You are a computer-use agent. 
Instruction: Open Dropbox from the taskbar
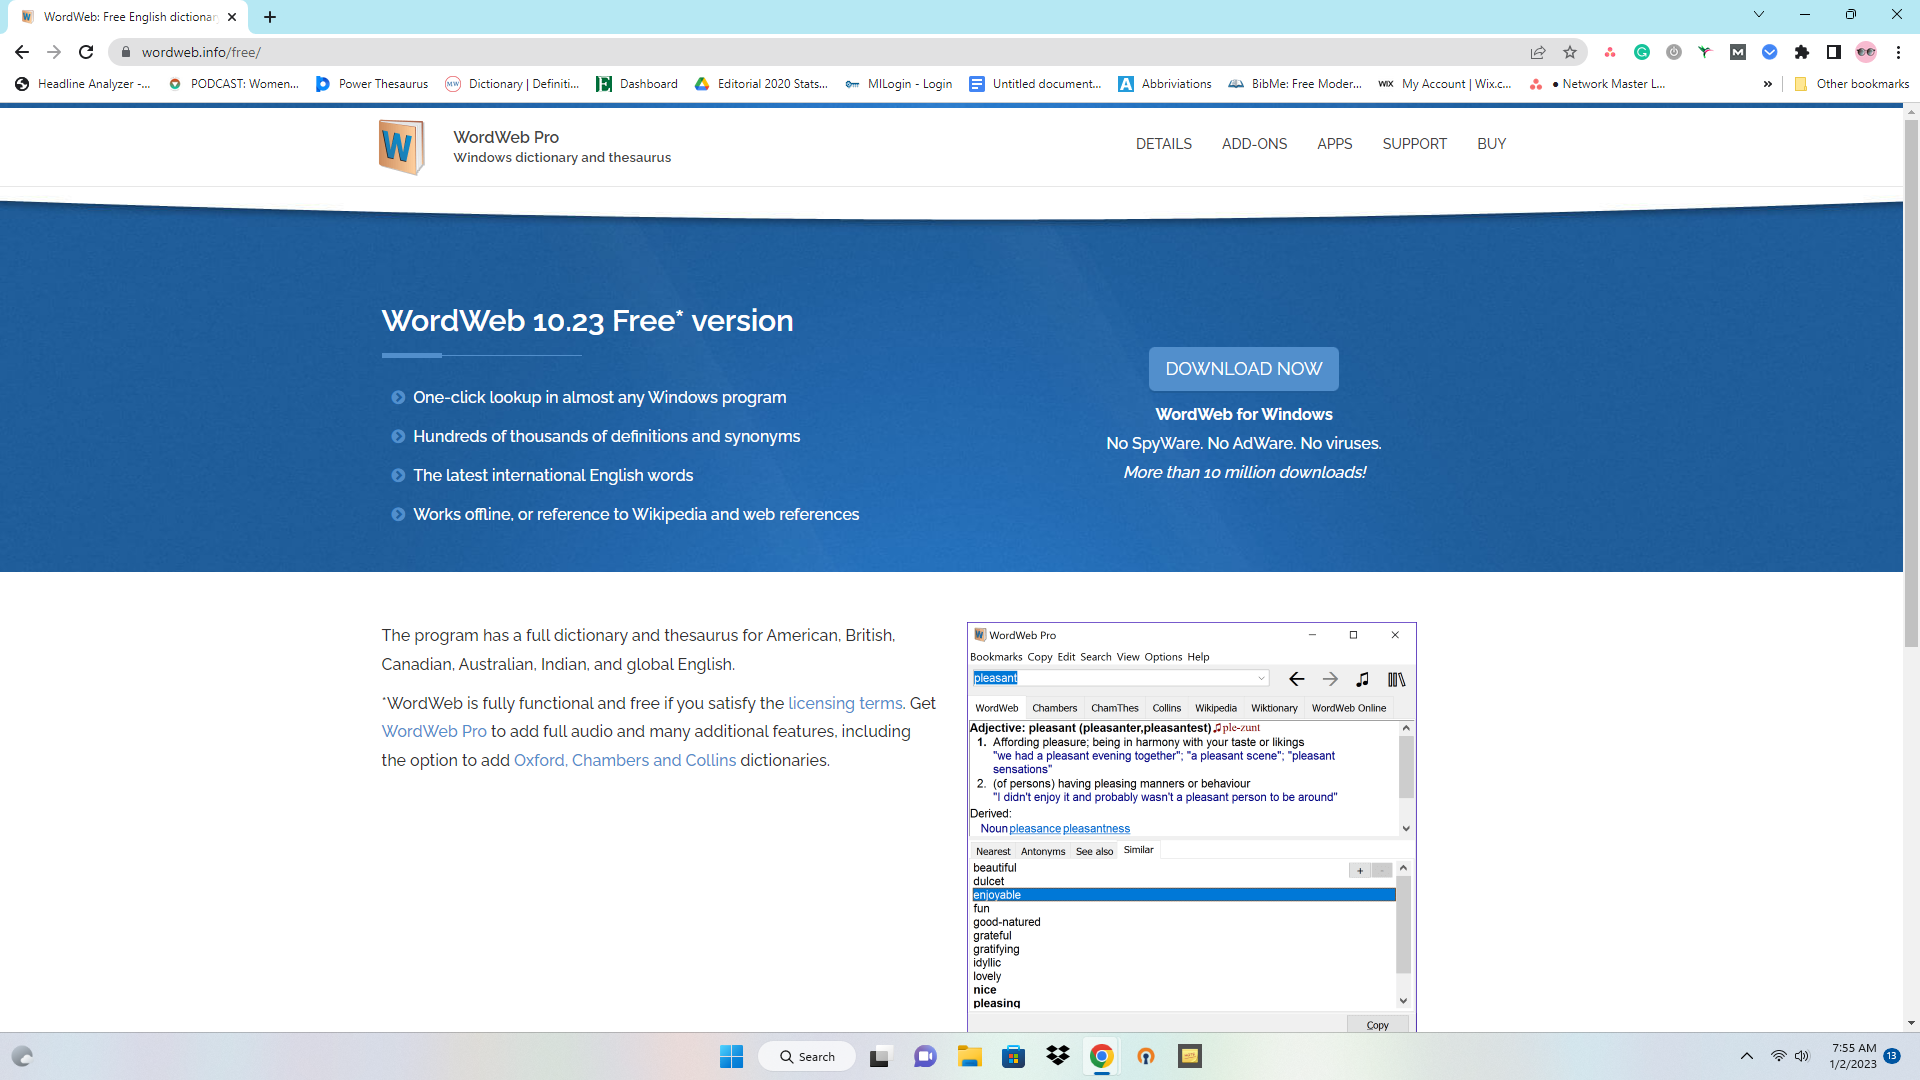pyautogui.click(x=1057, y=1056)
